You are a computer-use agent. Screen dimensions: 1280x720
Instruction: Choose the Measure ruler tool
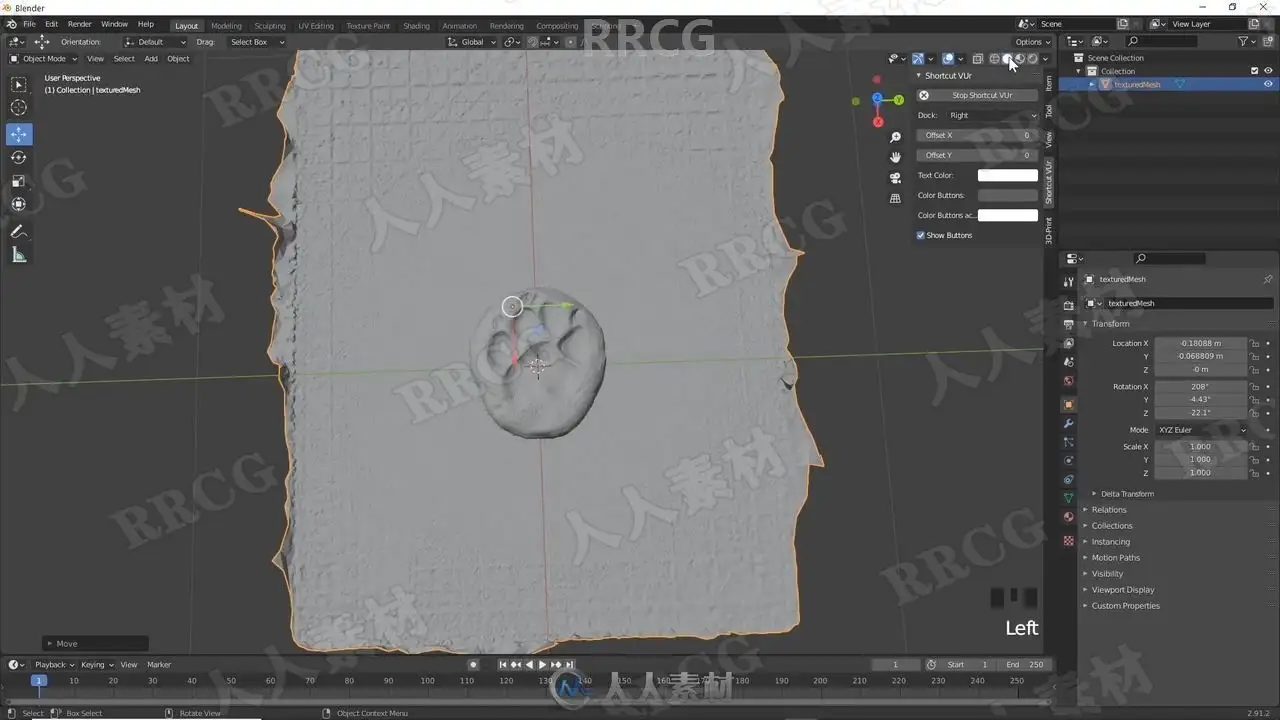(x=19, y=255)
